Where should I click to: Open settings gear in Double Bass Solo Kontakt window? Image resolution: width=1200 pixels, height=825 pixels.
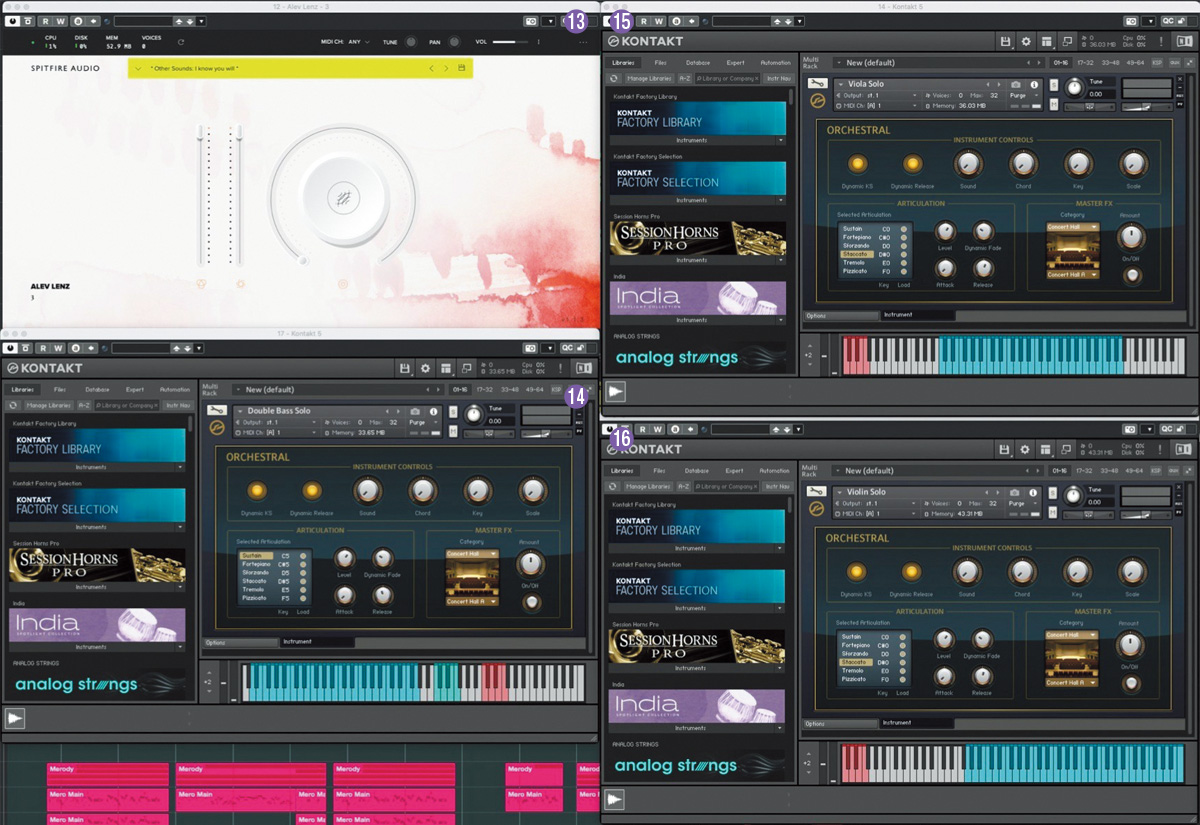pyautogui.click(x=425, y=369)
